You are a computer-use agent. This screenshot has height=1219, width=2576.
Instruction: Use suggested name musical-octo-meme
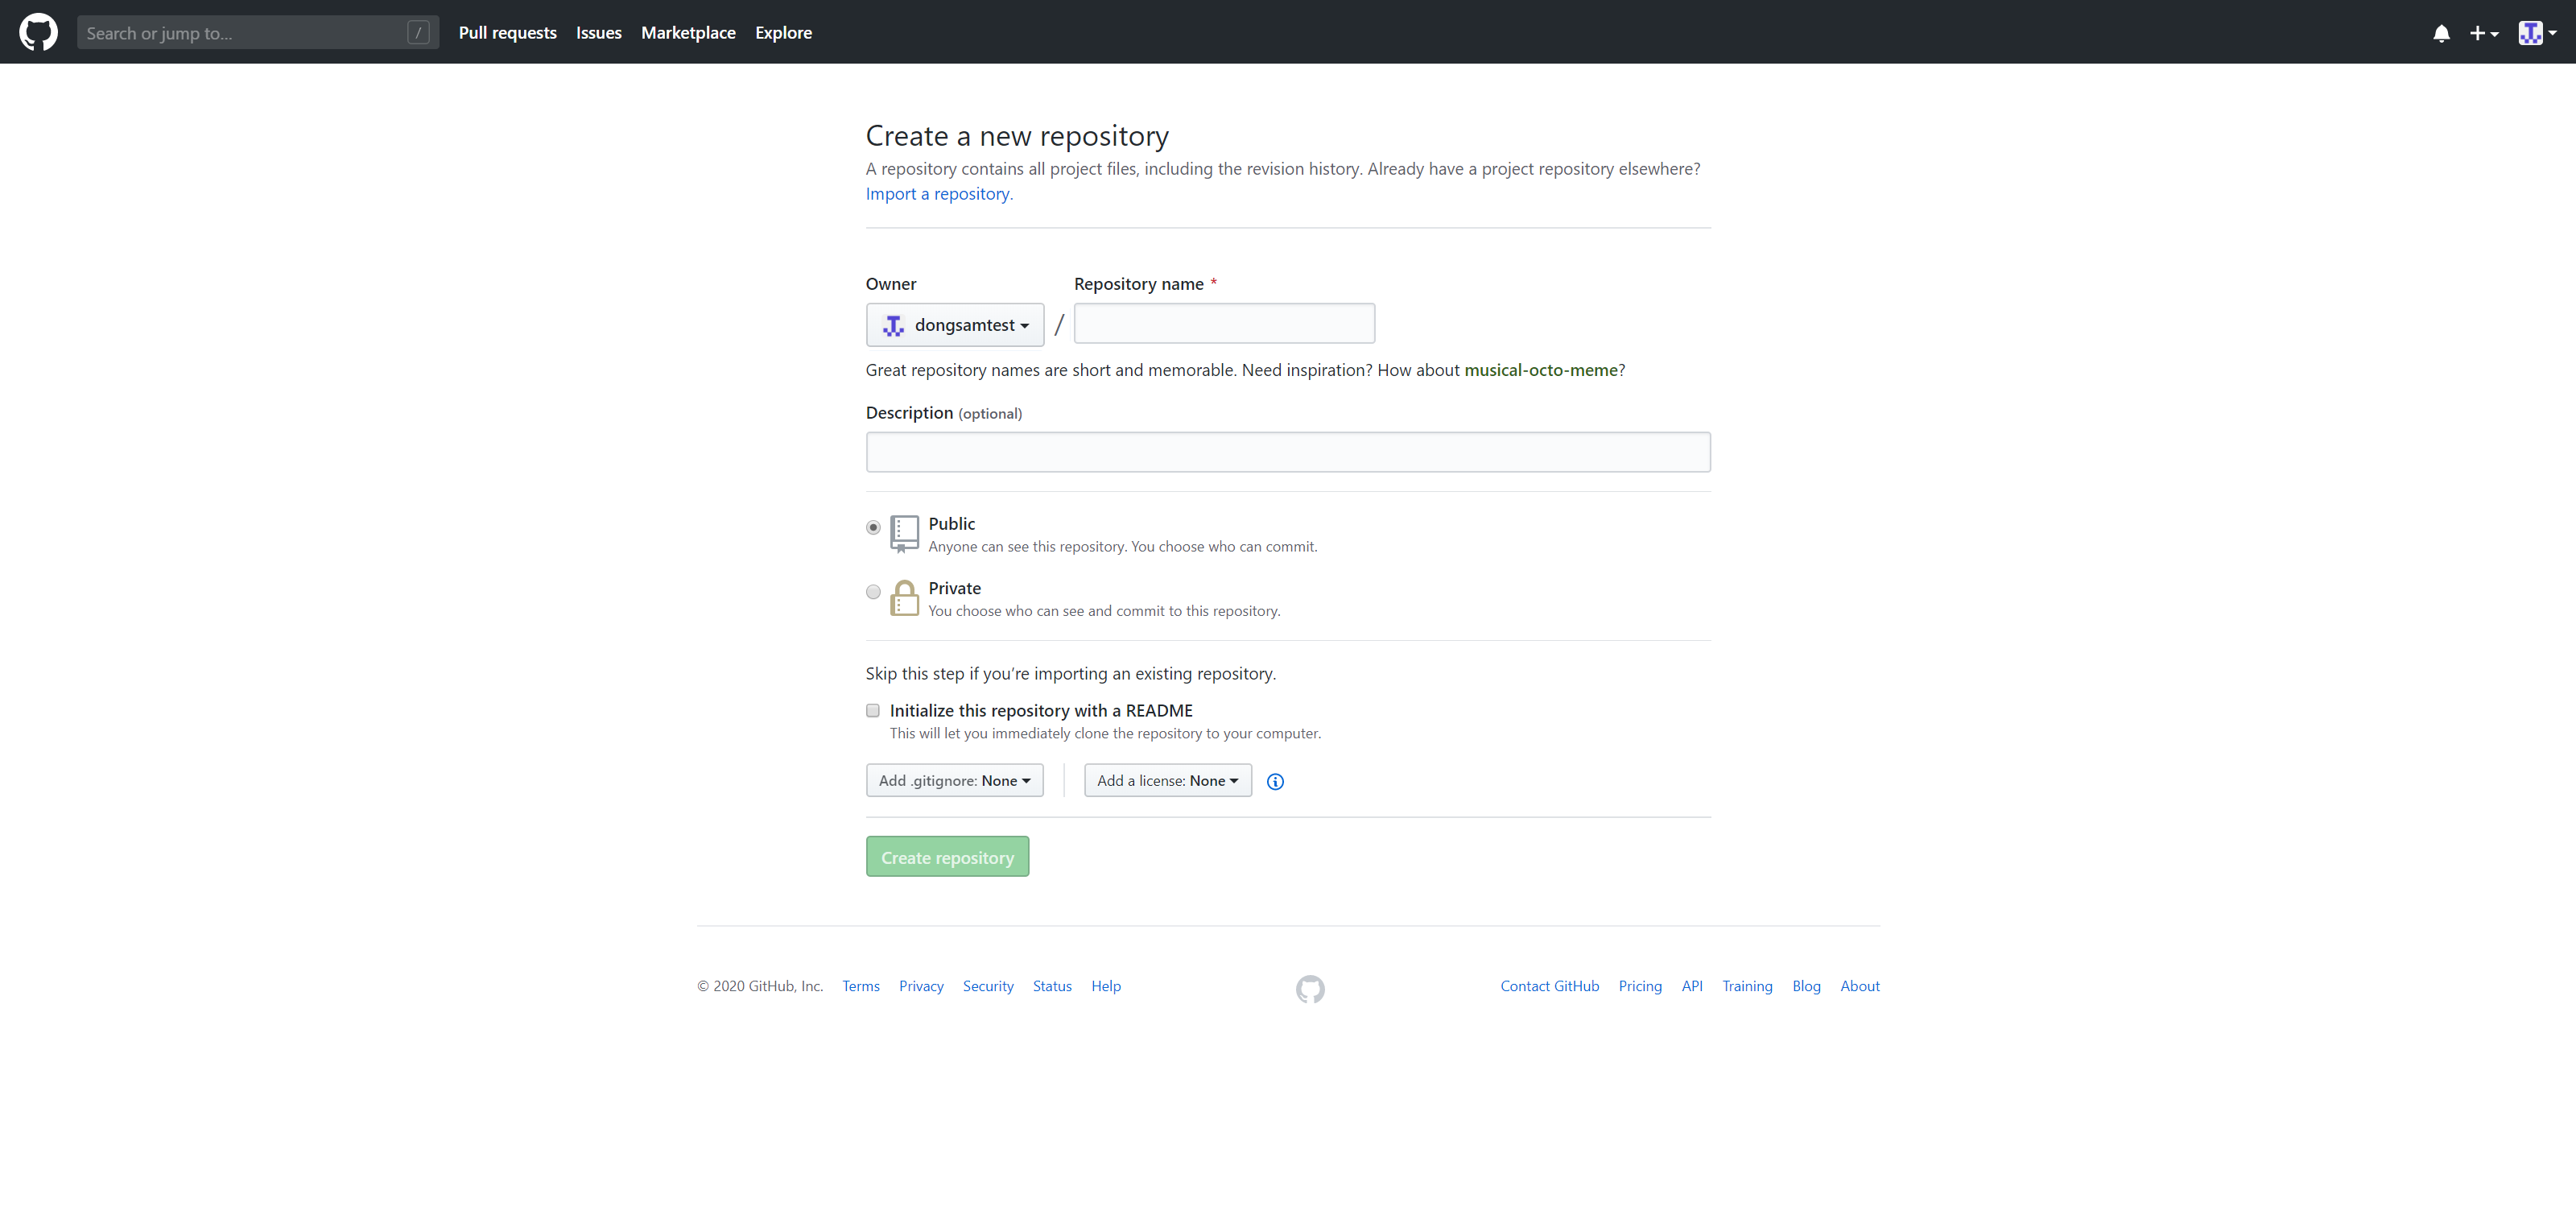point(1540,370)
